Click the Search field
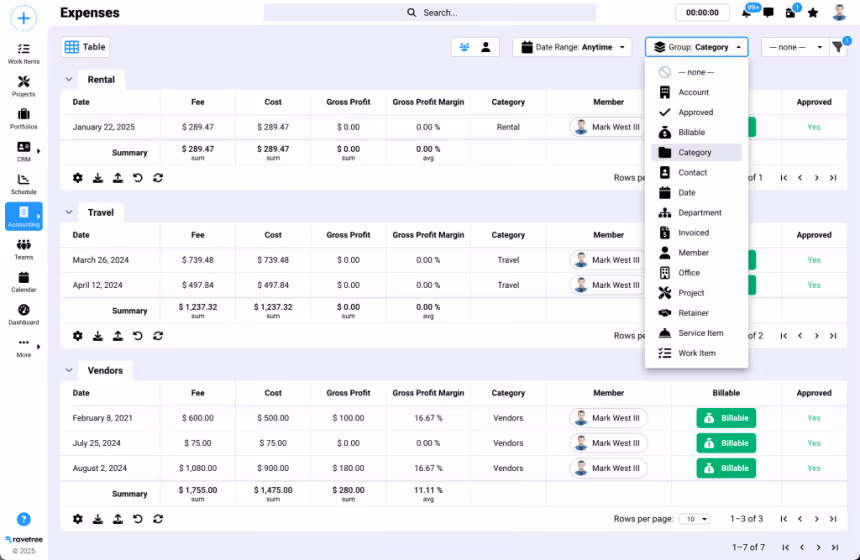 click(x=430, y=13)
